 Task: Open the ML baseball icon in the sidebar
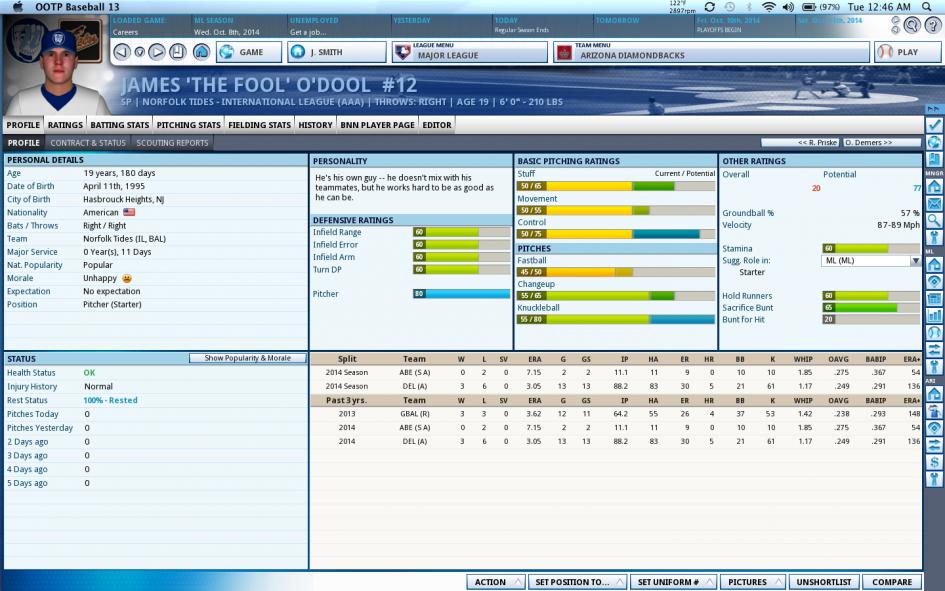[x=934, y=332]
